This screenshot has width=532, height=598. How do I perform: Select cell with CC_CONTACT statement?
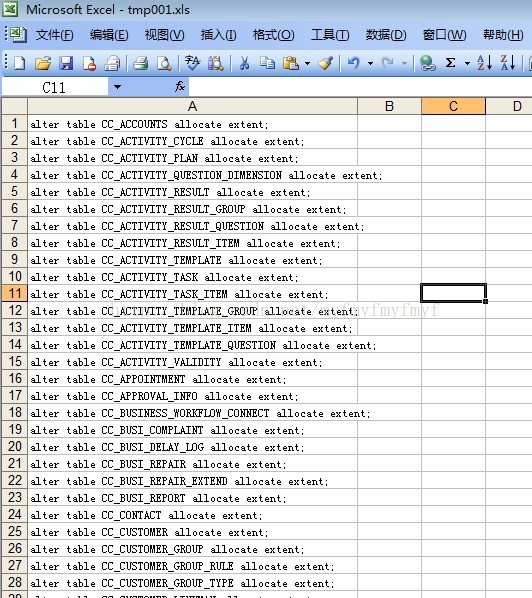[x=193, y=515]
